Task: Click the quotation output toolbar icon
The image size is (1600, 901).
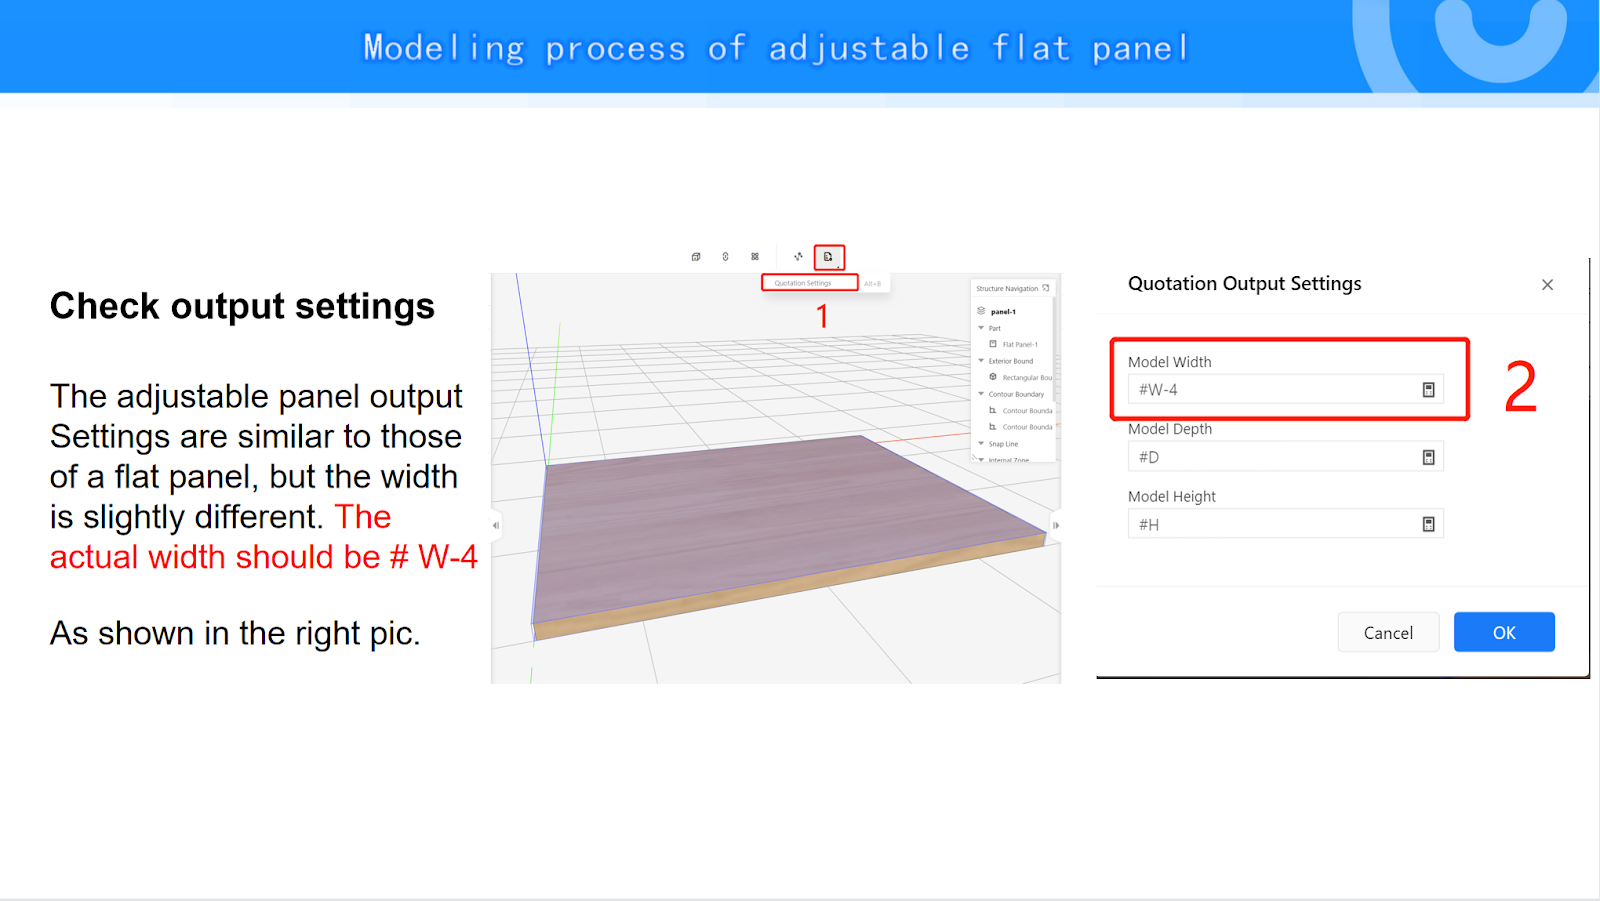Action: 828,257
